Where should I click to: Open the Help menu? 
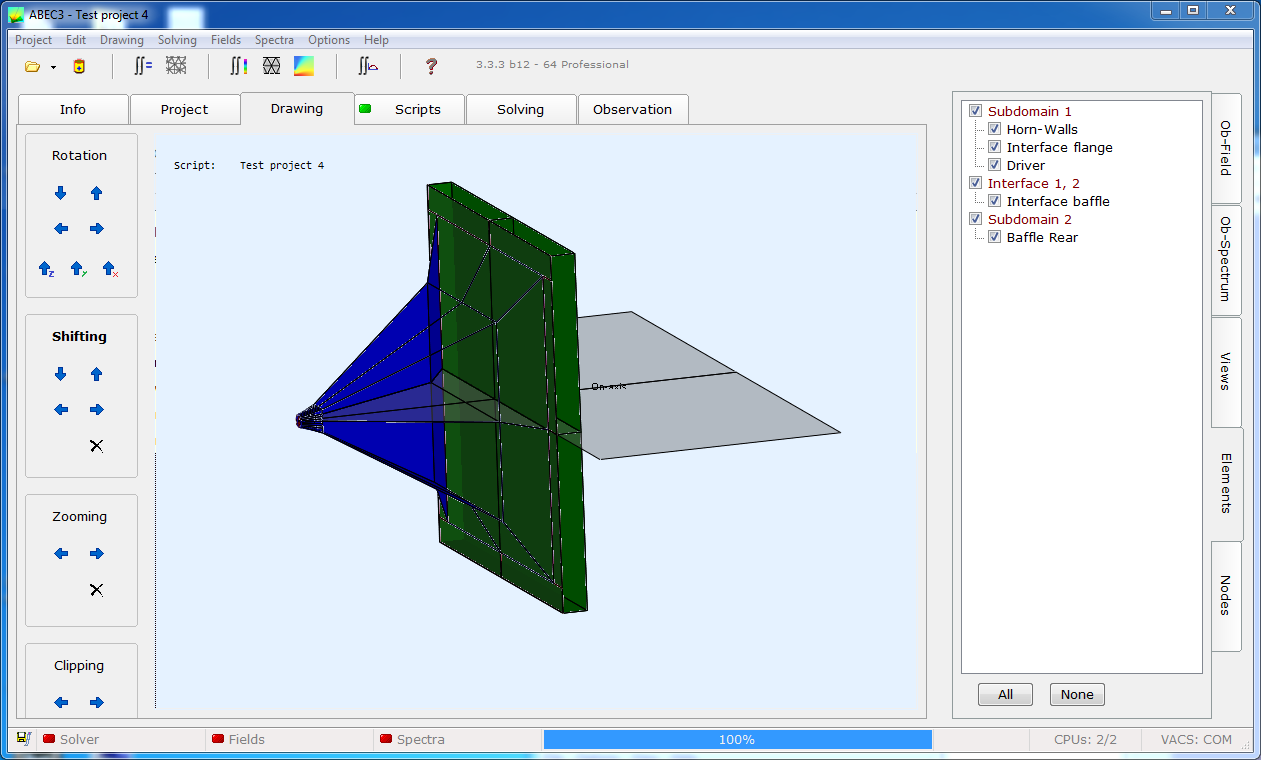[x=376, y=40]
